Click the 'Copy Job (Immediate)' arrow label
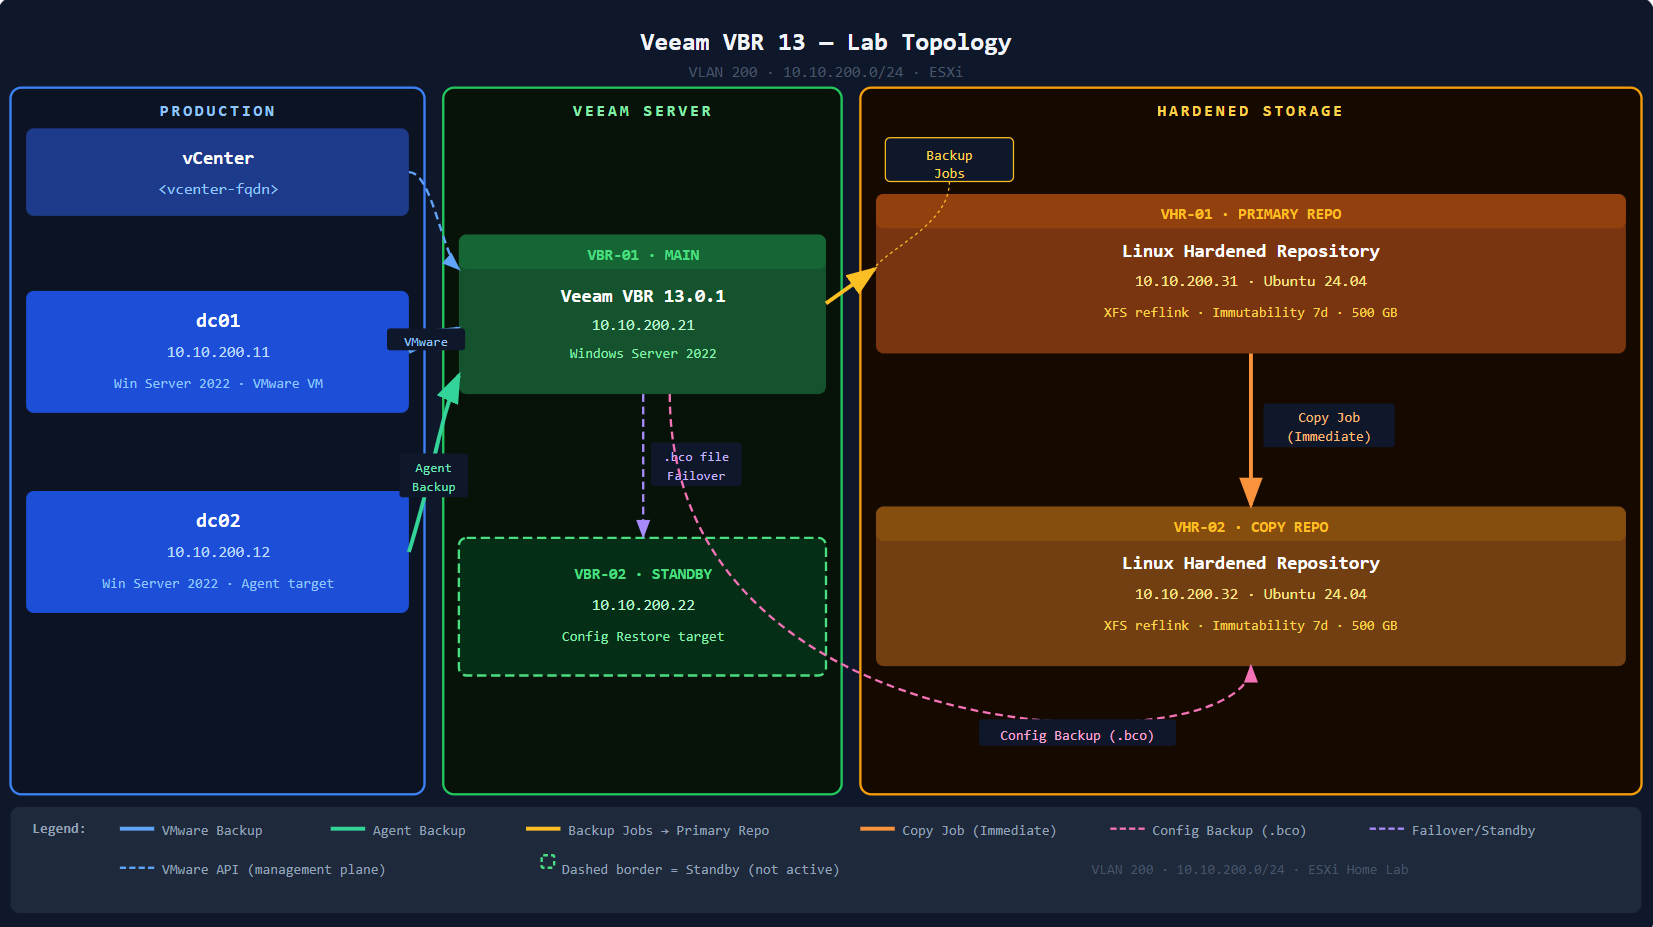Screen dimensions: 1653x927 (1329, 426)
